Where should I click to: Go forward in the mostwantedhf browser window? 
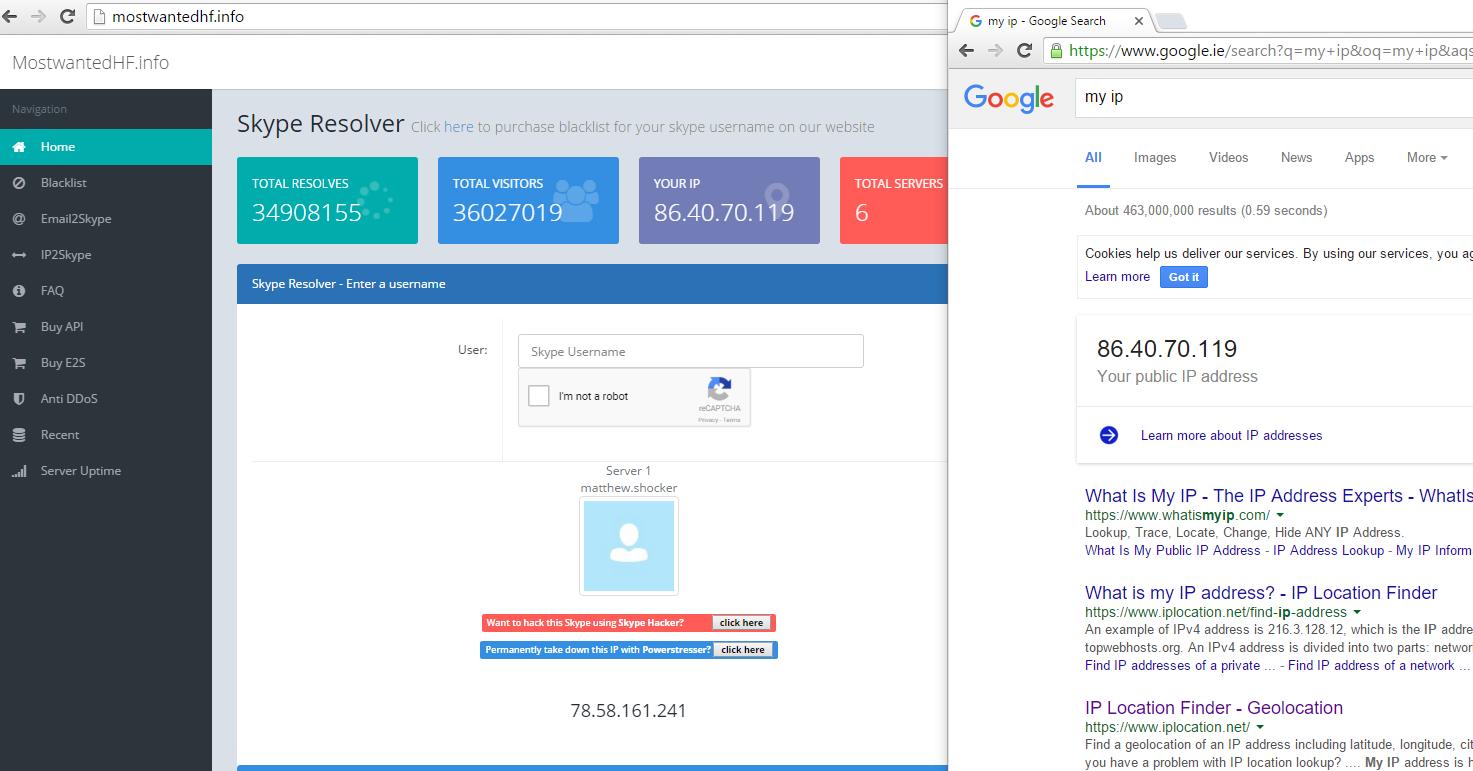[x=39, y=16]
